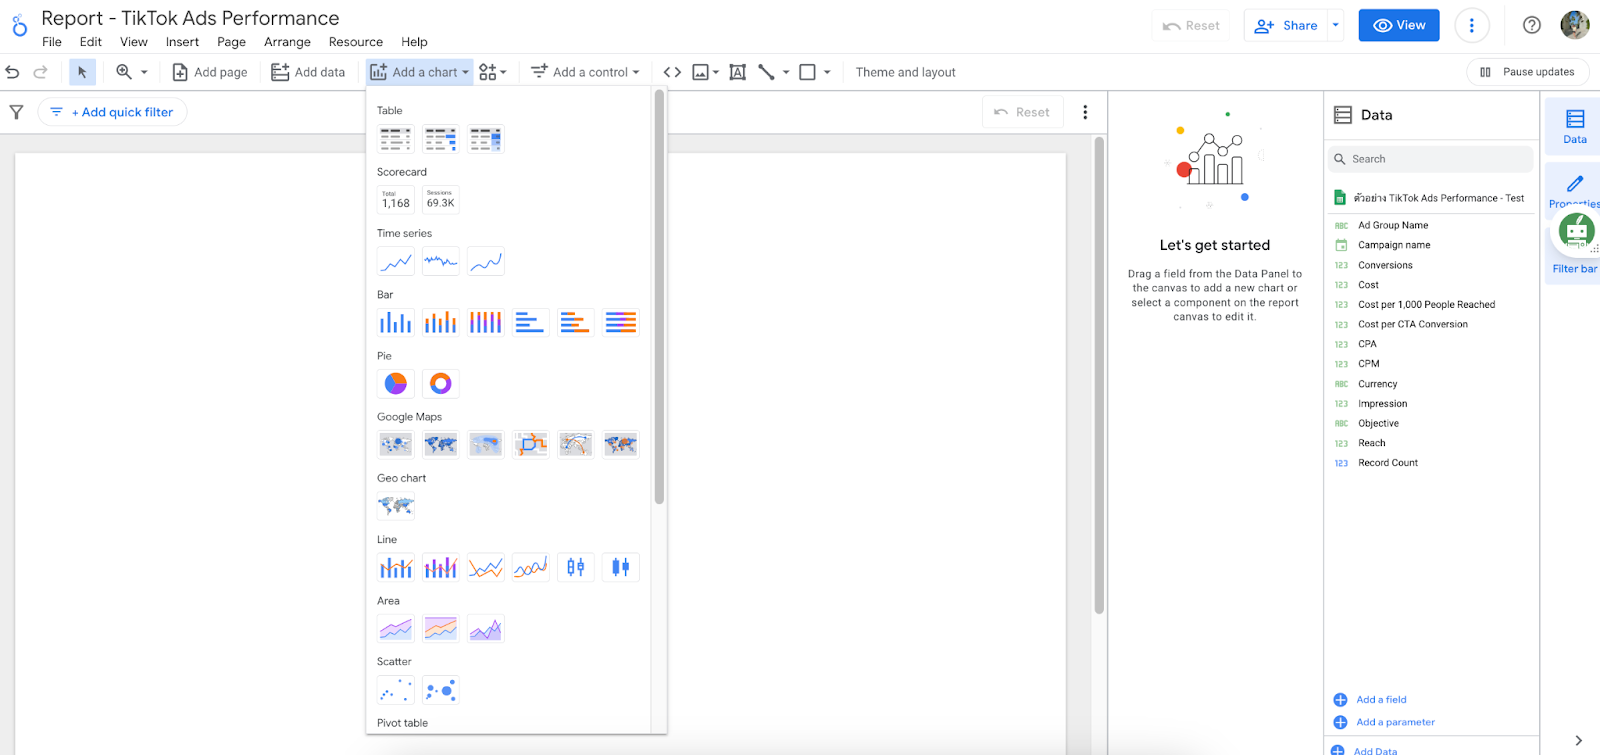
Task: Click the Pause updates toggle button
Action: [x=1528, y=72]
